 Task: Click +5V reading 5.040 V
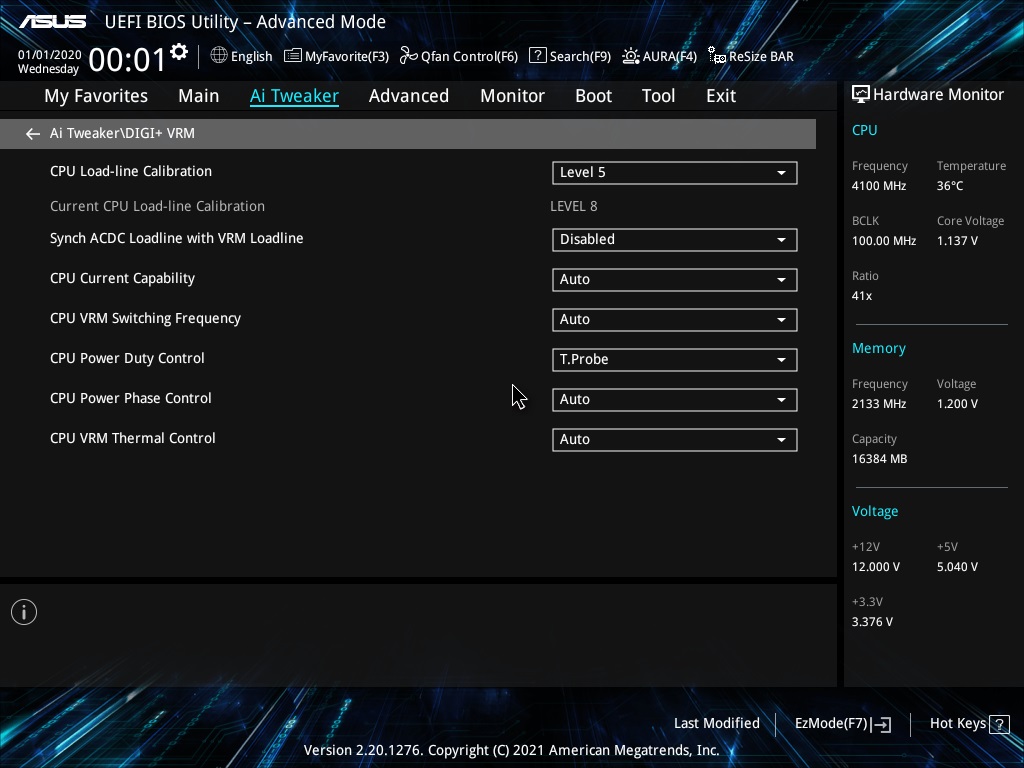(957, 567)
